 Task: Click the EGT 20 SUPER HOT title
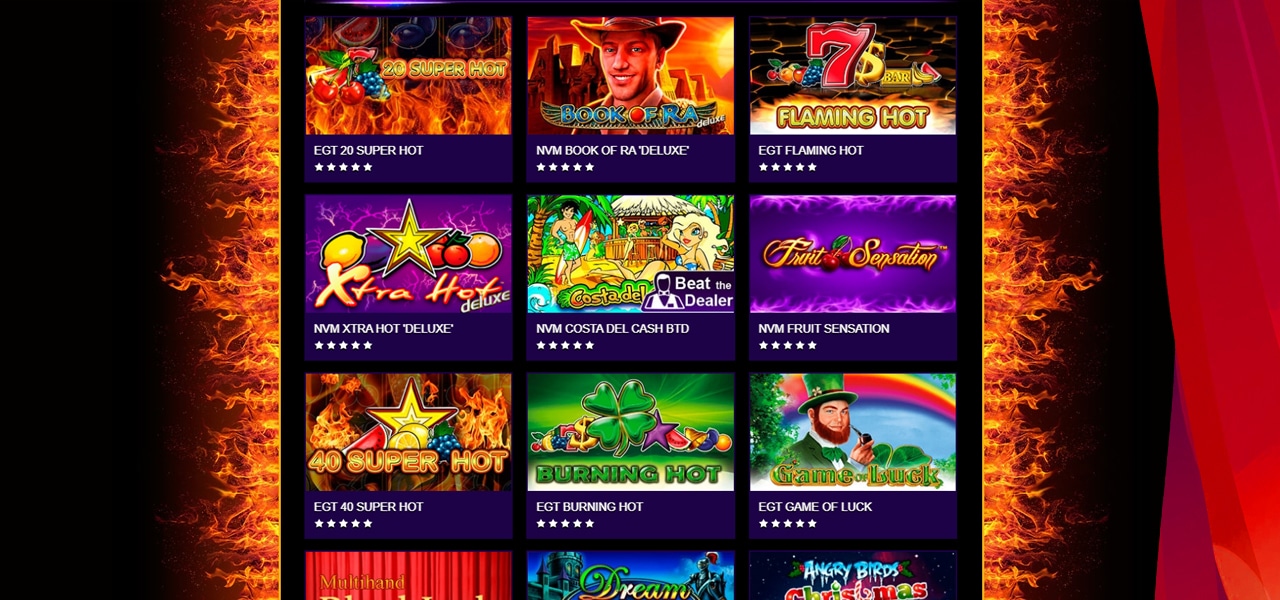click(368, 150)
